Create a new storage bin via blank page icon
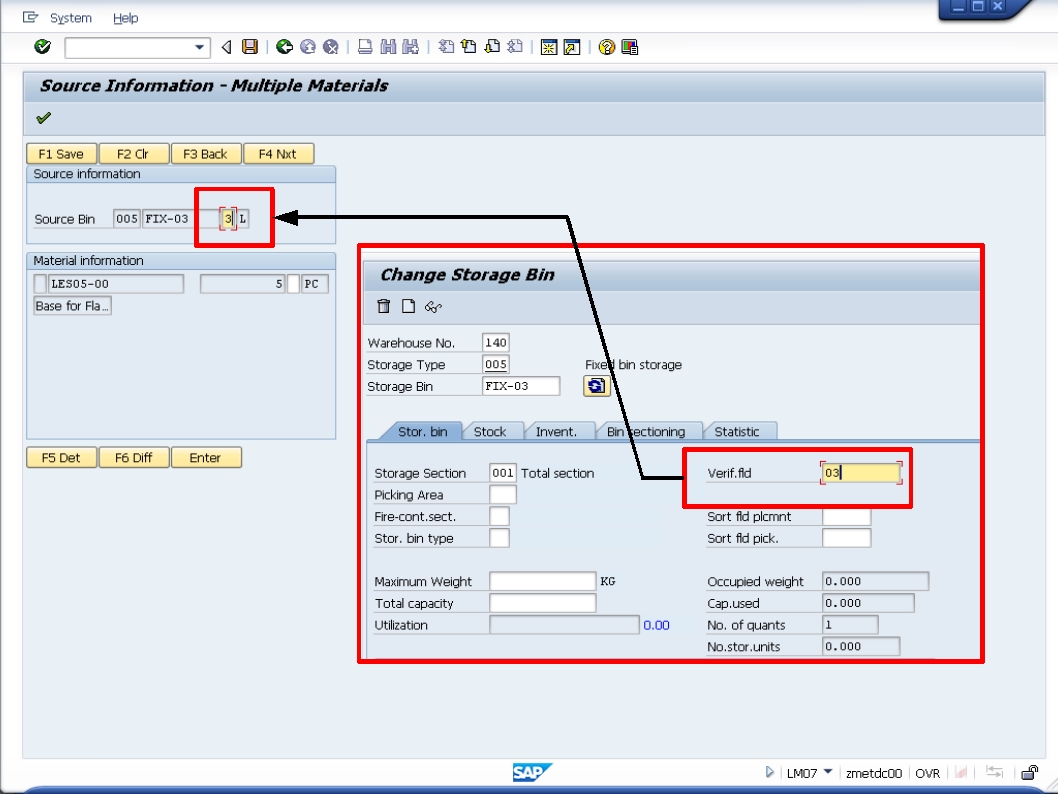Image resolution: width=1058 pixels, height=794 pixels. click(407, 307)
